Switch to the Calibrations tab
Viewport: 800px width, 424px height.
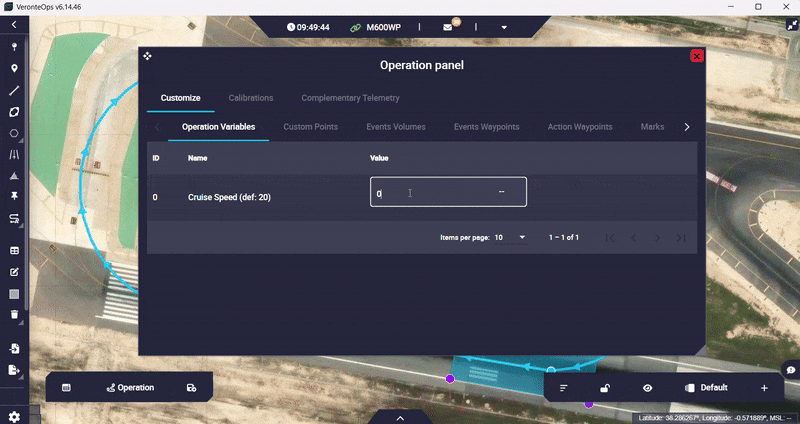[x=251, y=98]
